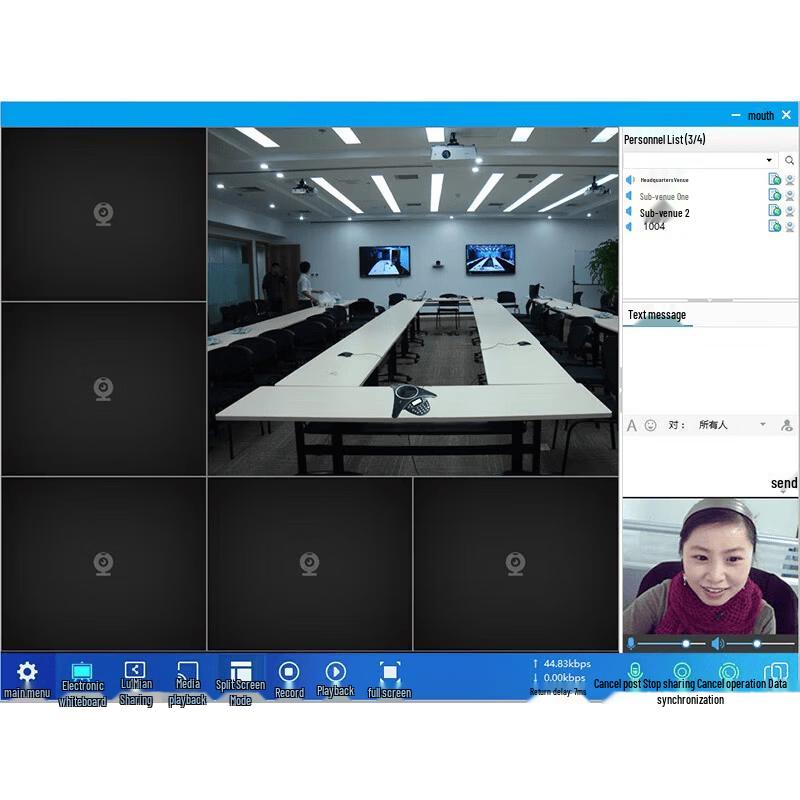The width and height of the screenshot is (800, 800).
Task: Click the Cancel operation icon
Action: click(x=729, y=670)
